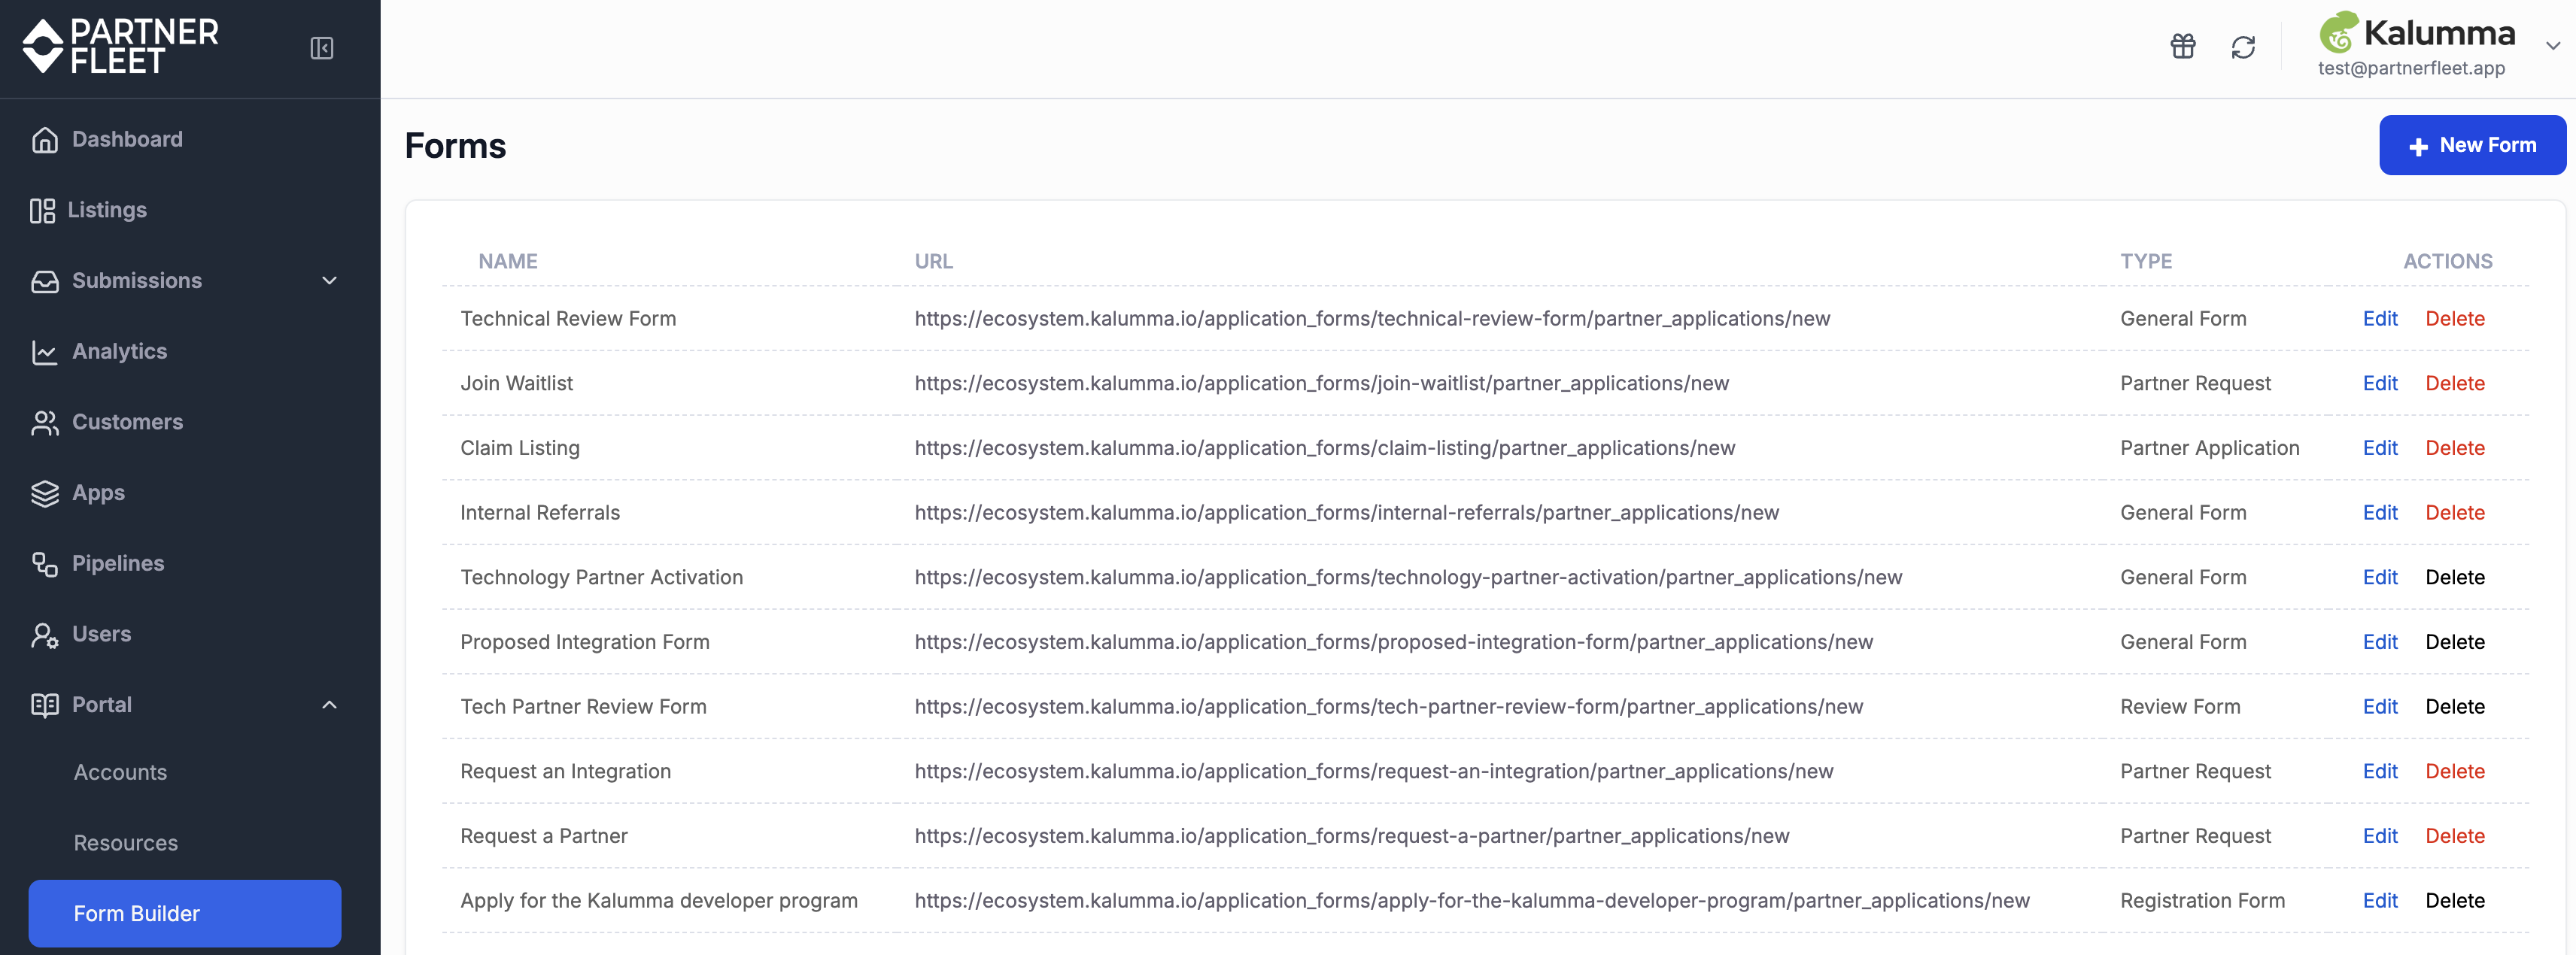Delete the Proposed Integration Form

pos(2455,642)
